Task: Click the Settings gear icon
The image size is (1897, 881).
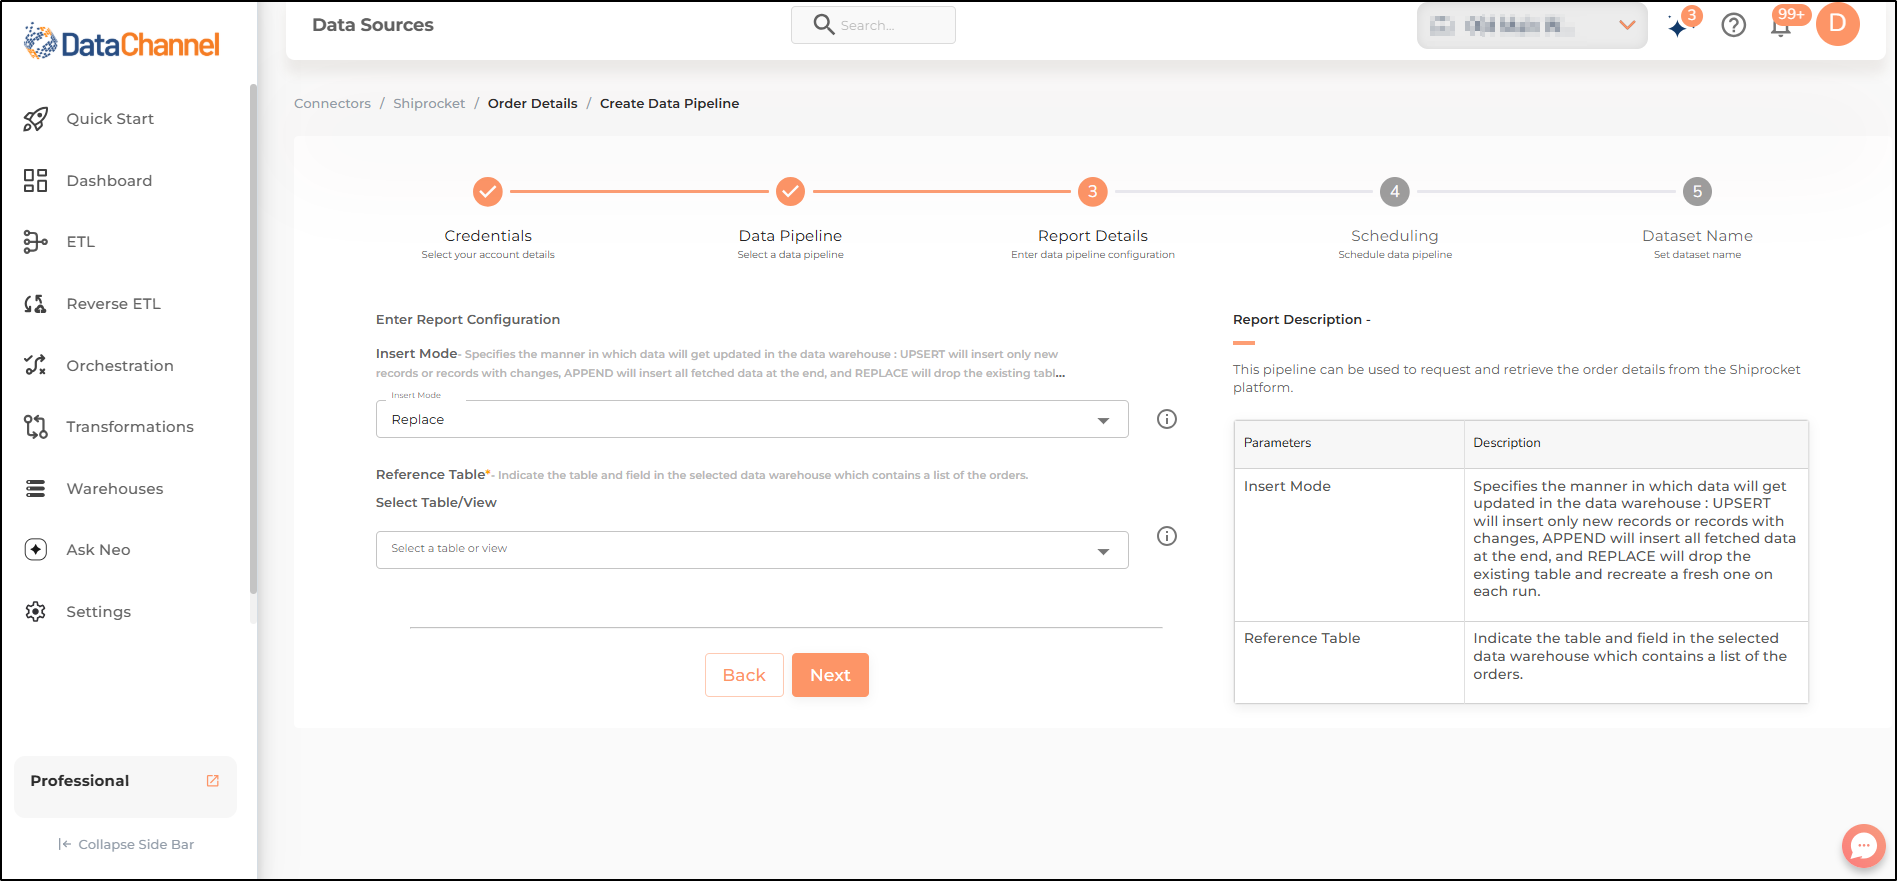Action: [36, 612]
